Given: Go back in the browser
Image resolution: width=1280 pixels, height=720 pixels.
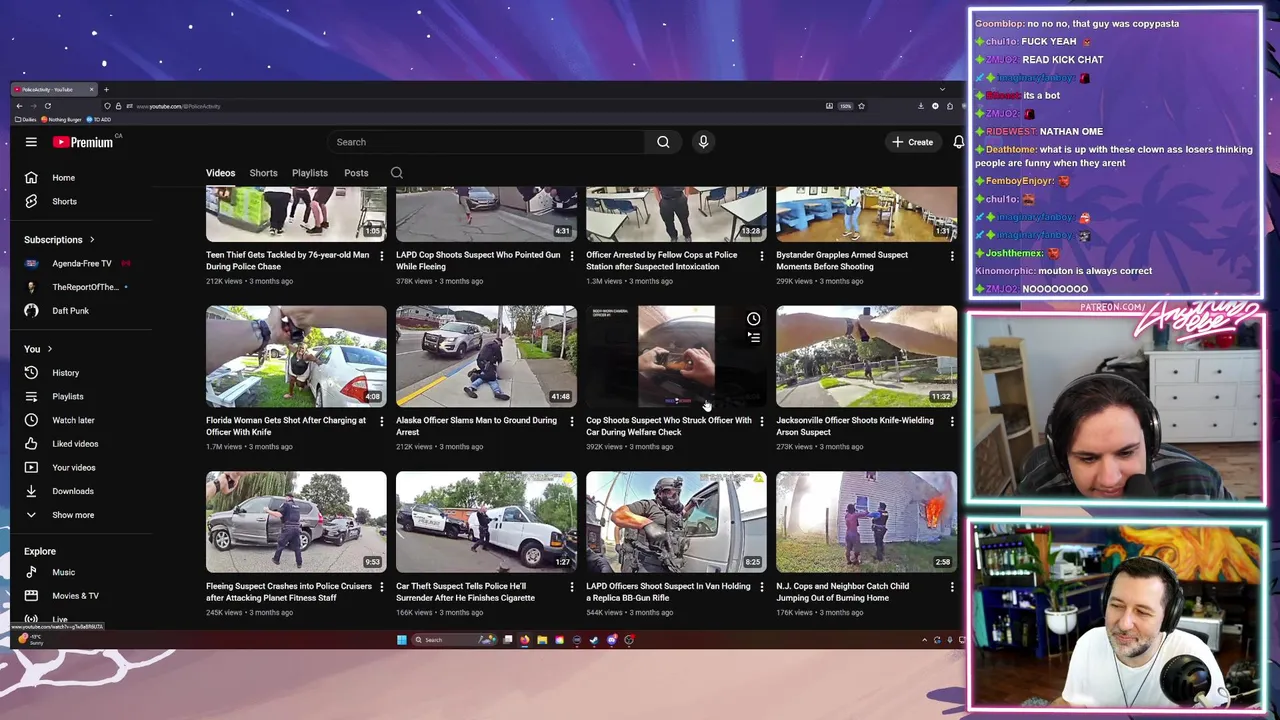Looking at the screenshot, I should point(19,106).
